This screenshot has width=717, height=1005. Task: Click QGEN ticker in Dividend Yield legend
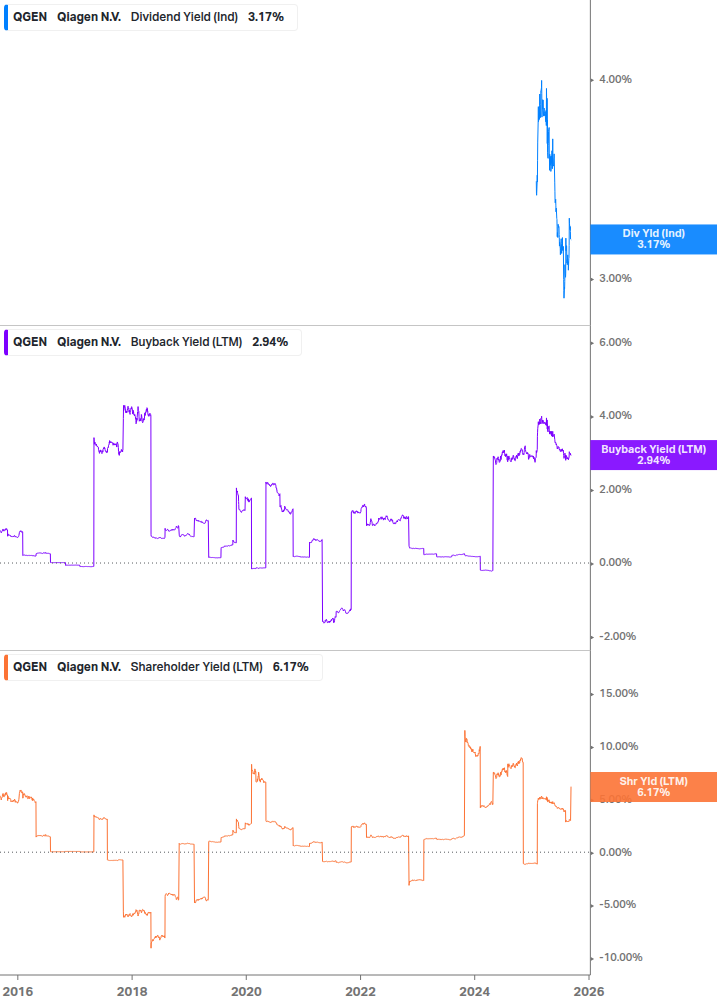click(30, 17)
